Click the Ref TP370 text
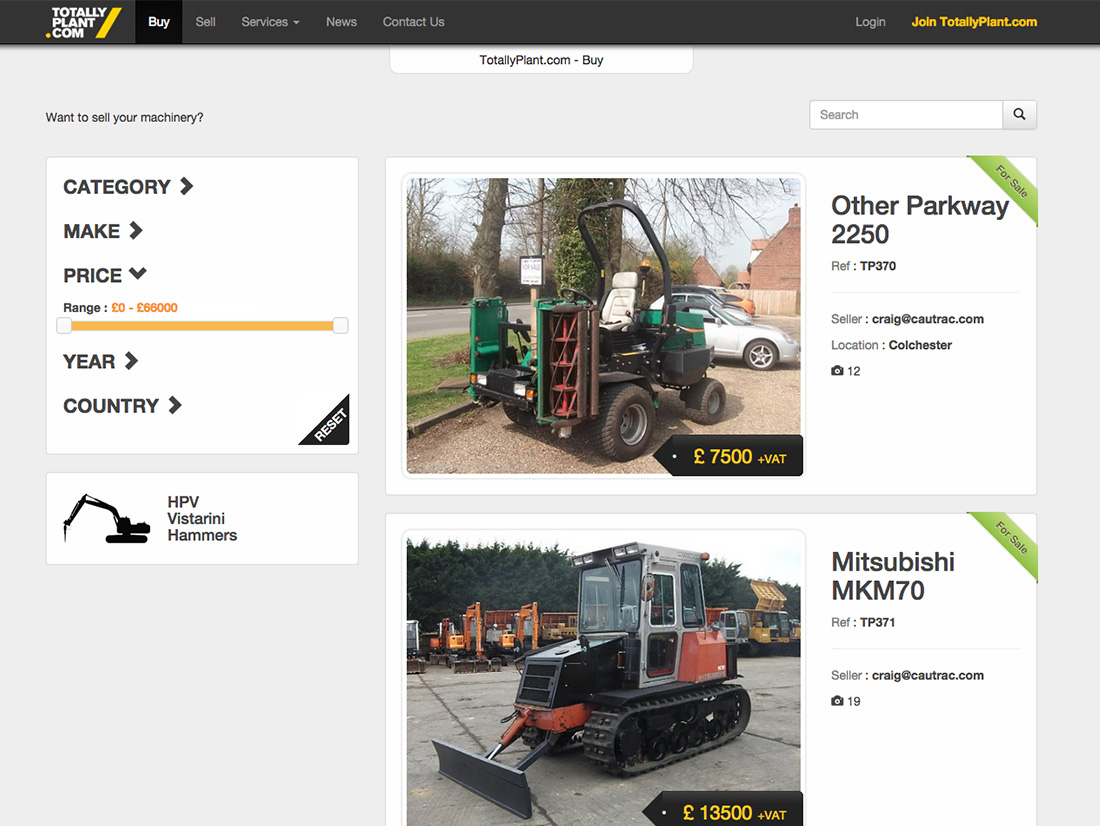The image size is (1100, 826). click(864, 266)
